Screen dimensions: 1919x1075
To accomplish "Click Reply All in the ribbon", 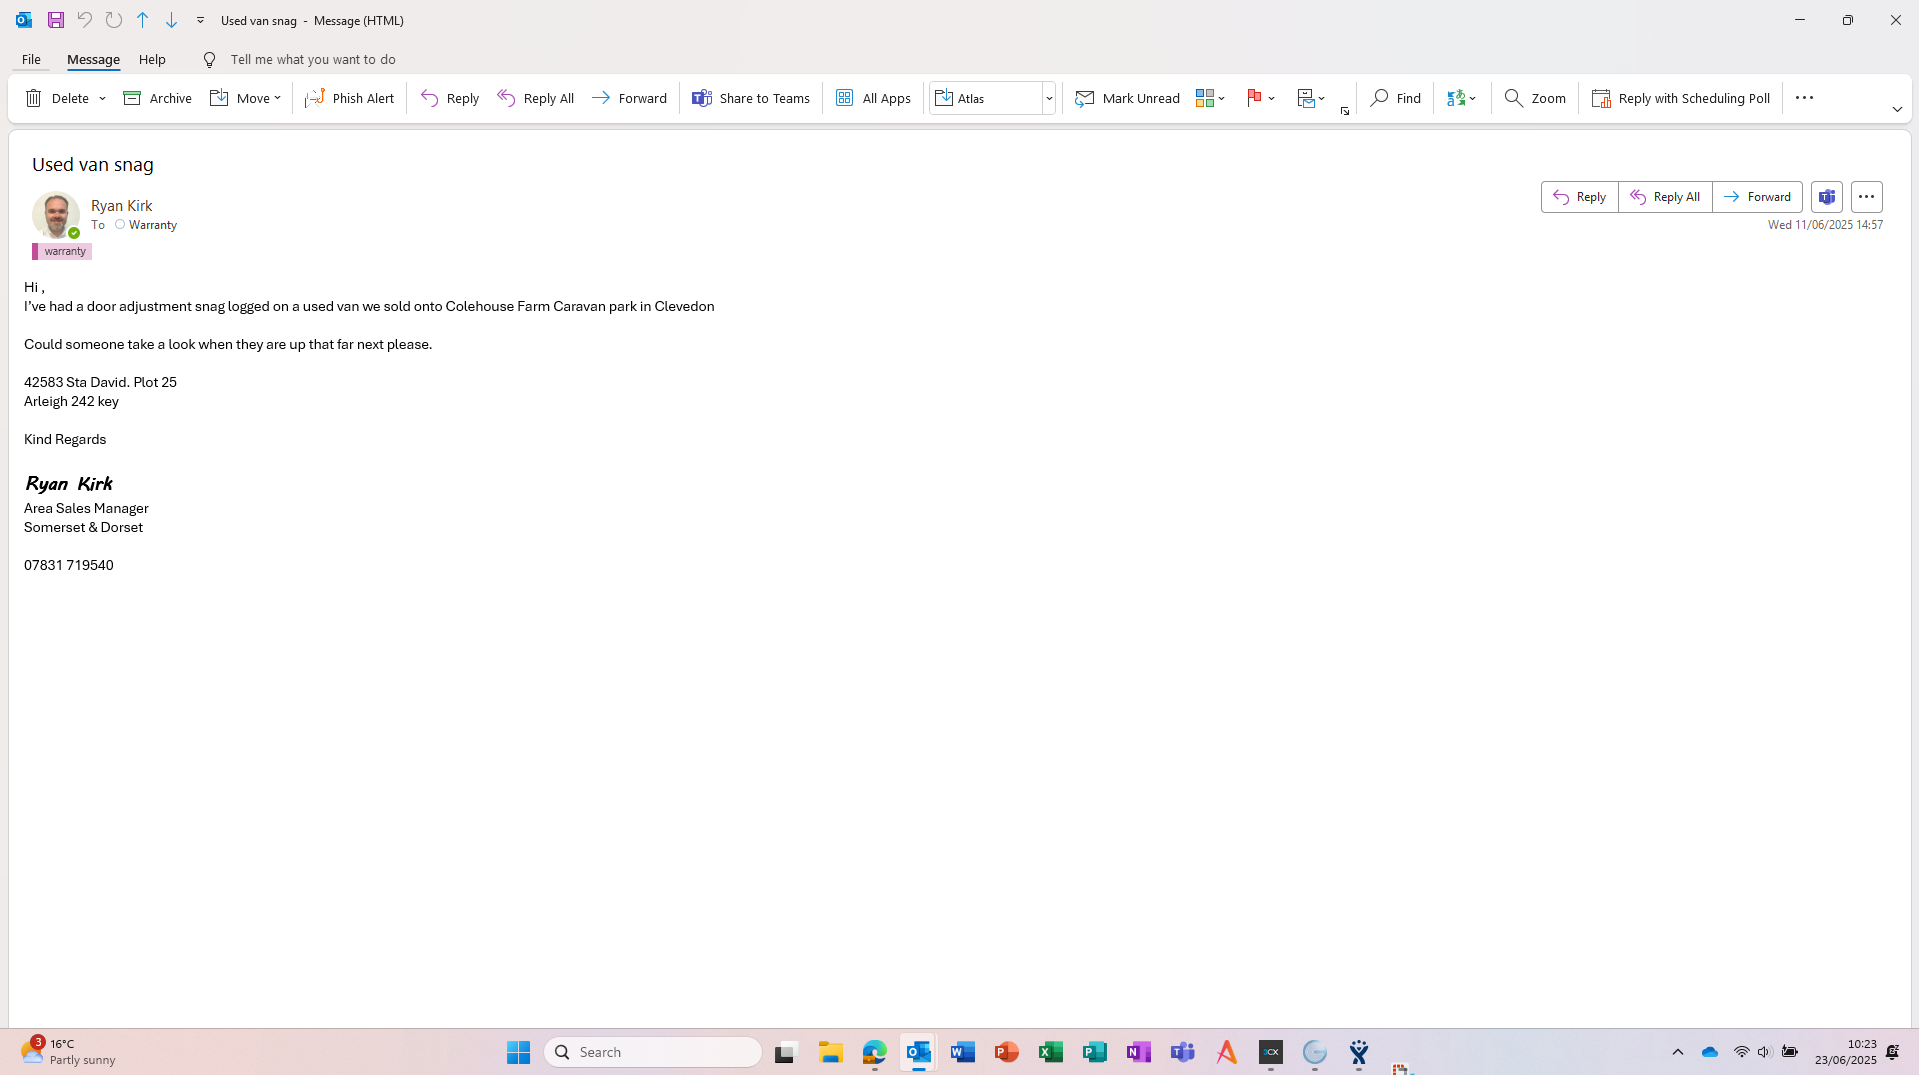I will click(536, 98).
